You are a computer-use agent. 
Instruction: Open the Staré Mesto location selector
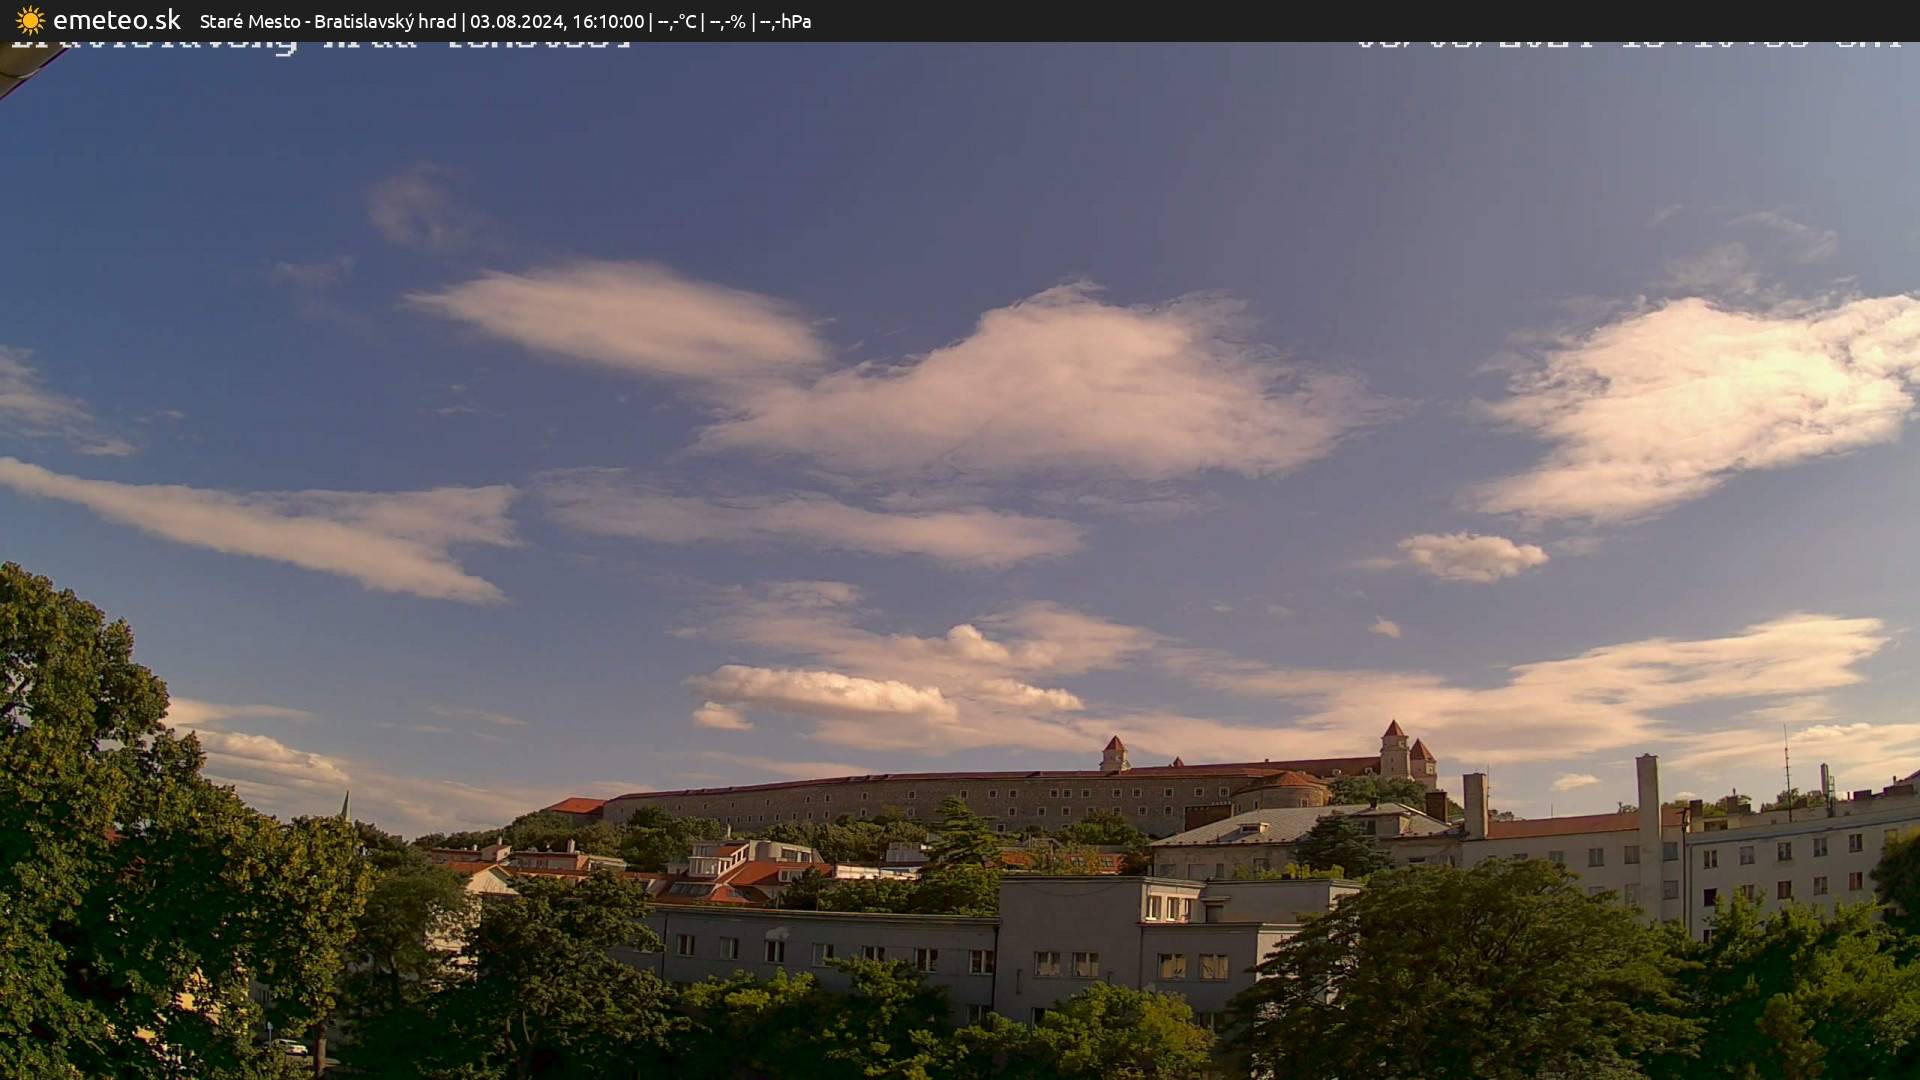click(x=248, y=20)
